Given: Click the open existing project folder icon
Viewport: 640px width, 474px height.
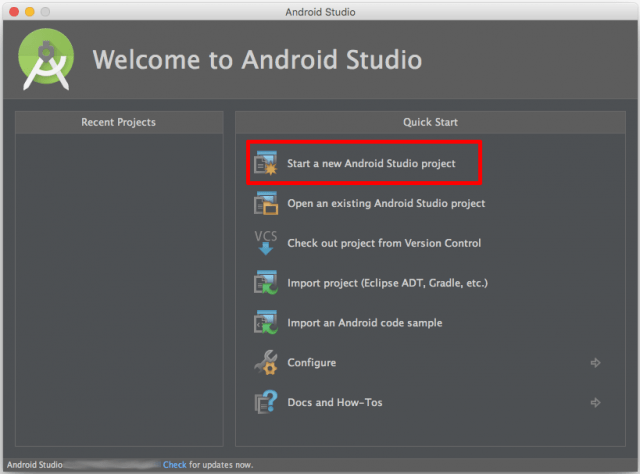Looking at the screenshot, I should click(265, 203).
